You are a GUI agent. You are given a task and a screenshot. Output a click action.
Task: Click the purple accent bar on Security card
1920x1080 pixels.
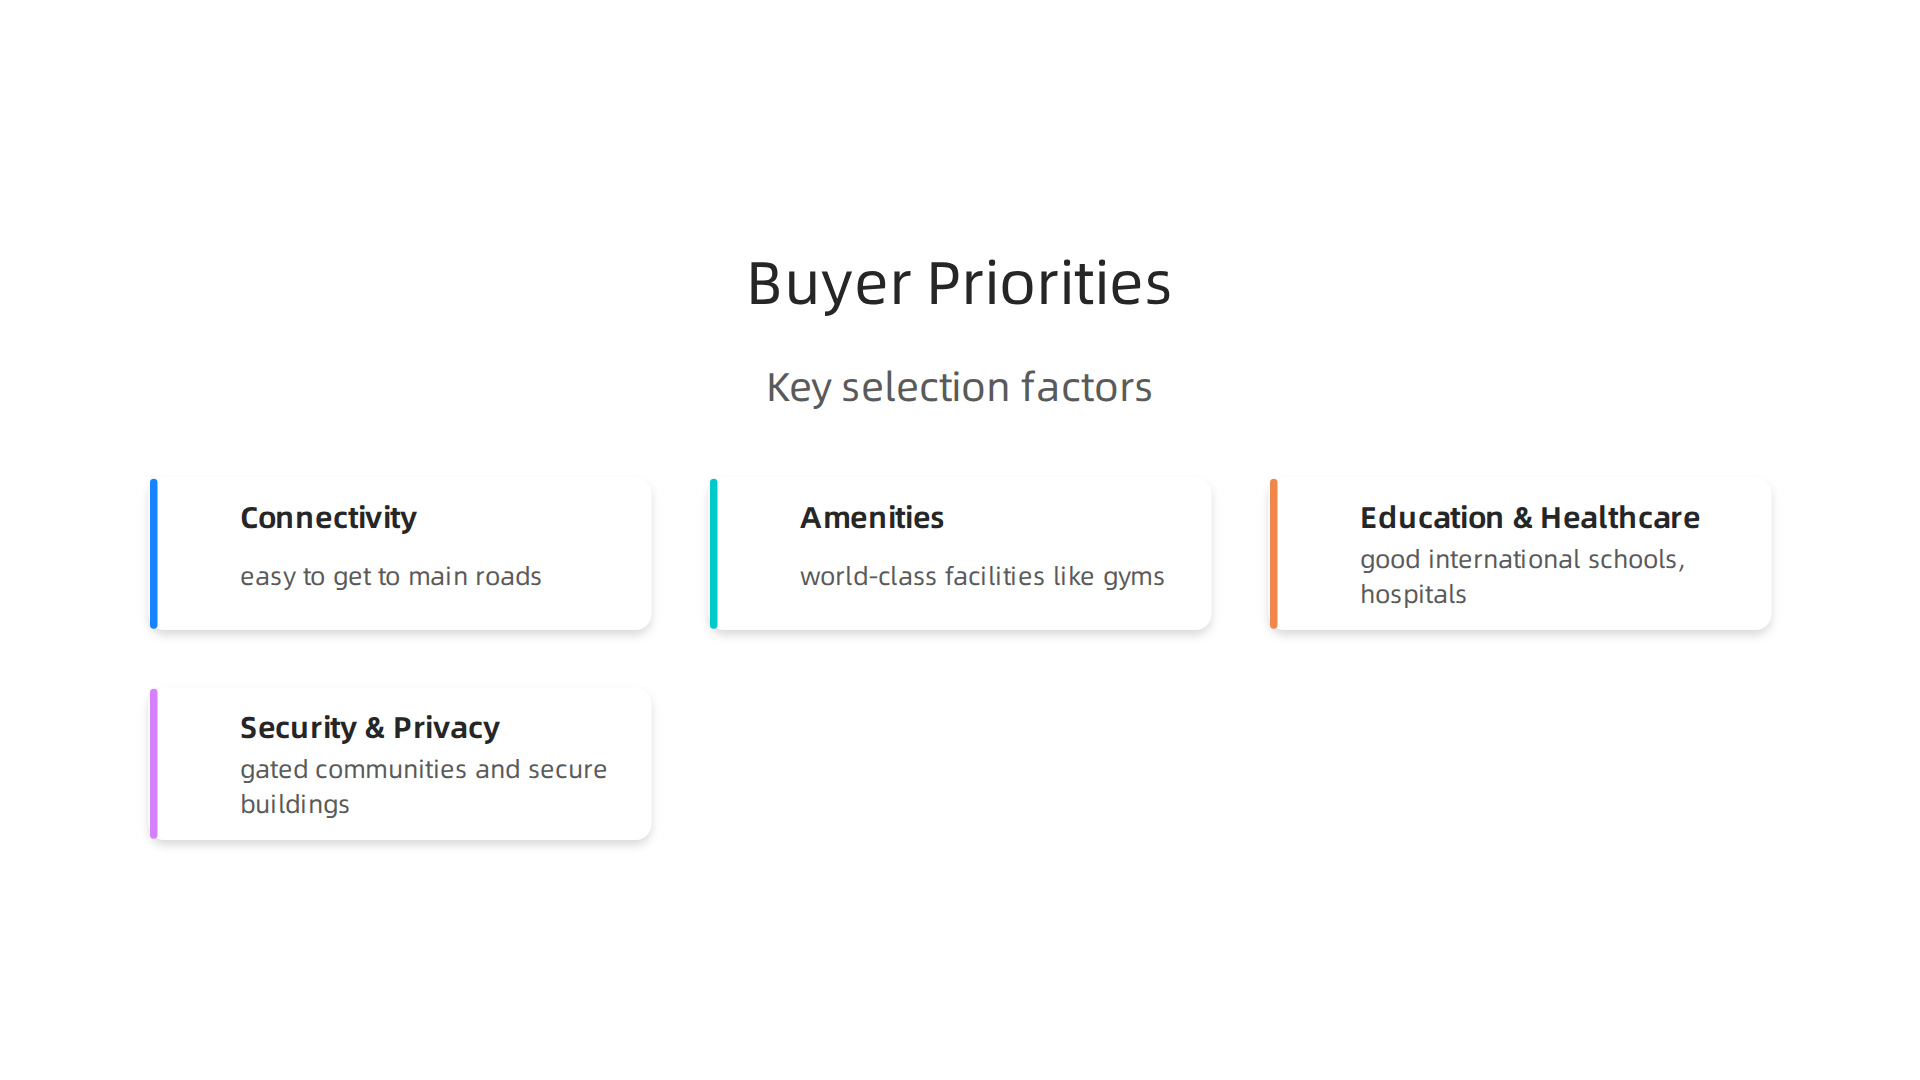154,764
